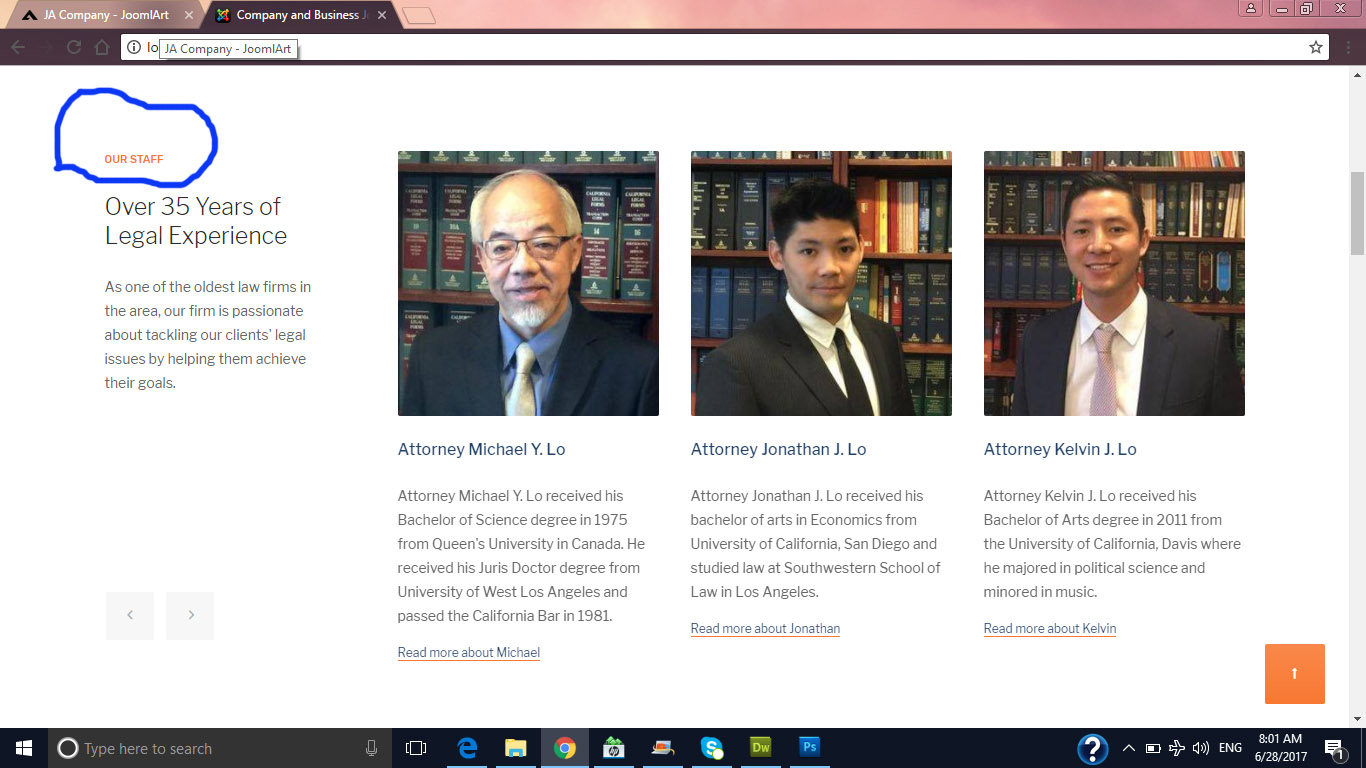The height and width of the screenshot is (768, 1366).
Task: Open the Read more about Kelvin link
Action: pyautogui.click(x=1050, y=629)
